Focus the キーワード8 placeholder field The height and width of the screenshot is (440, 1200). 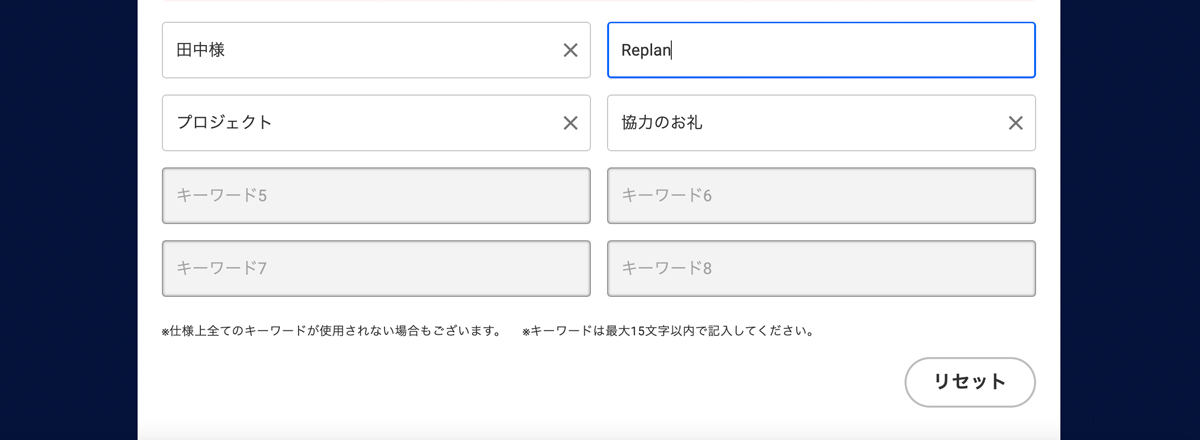click(x=821, y=268)
